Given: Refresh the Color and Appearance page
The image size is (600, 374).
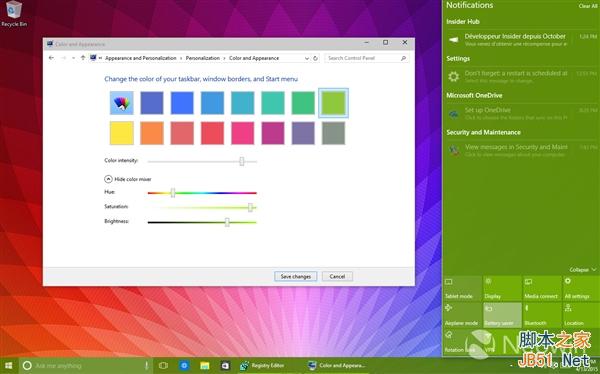Looking at the screenshot, I should [x=315, y=58].
